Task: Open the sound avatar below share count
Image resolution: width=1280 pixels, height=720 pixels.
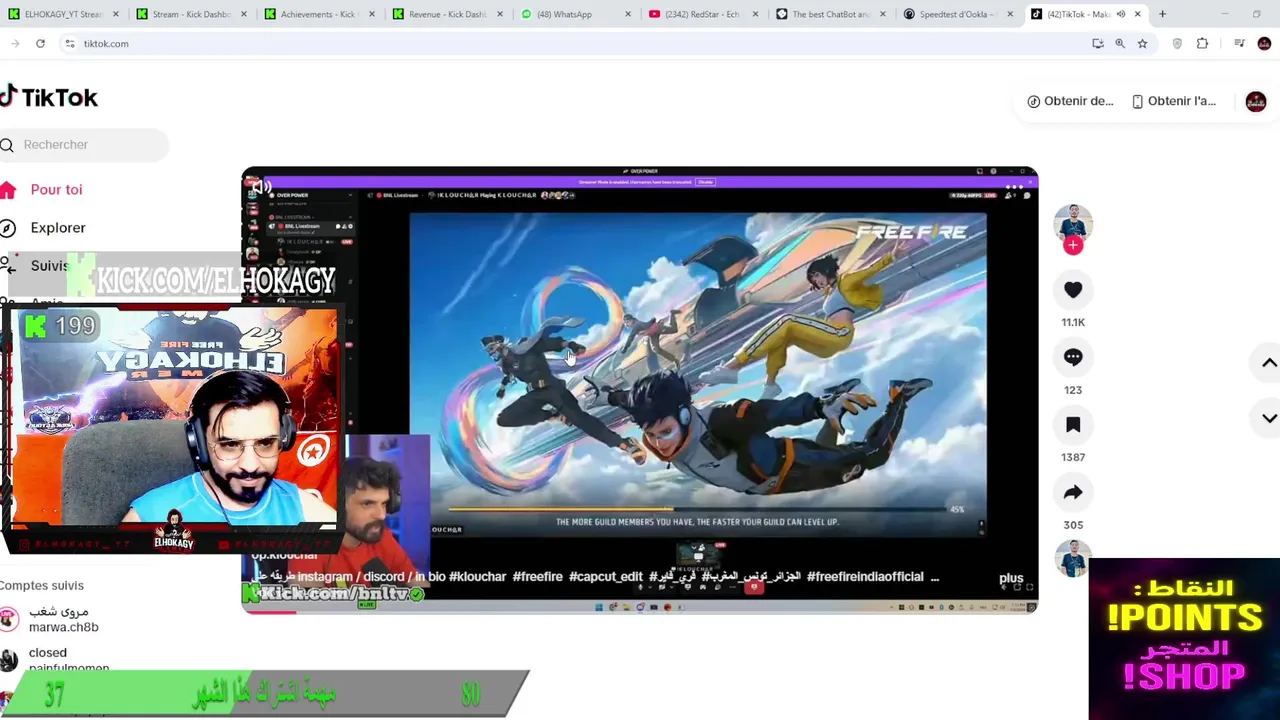Action: pos(1073,559)
